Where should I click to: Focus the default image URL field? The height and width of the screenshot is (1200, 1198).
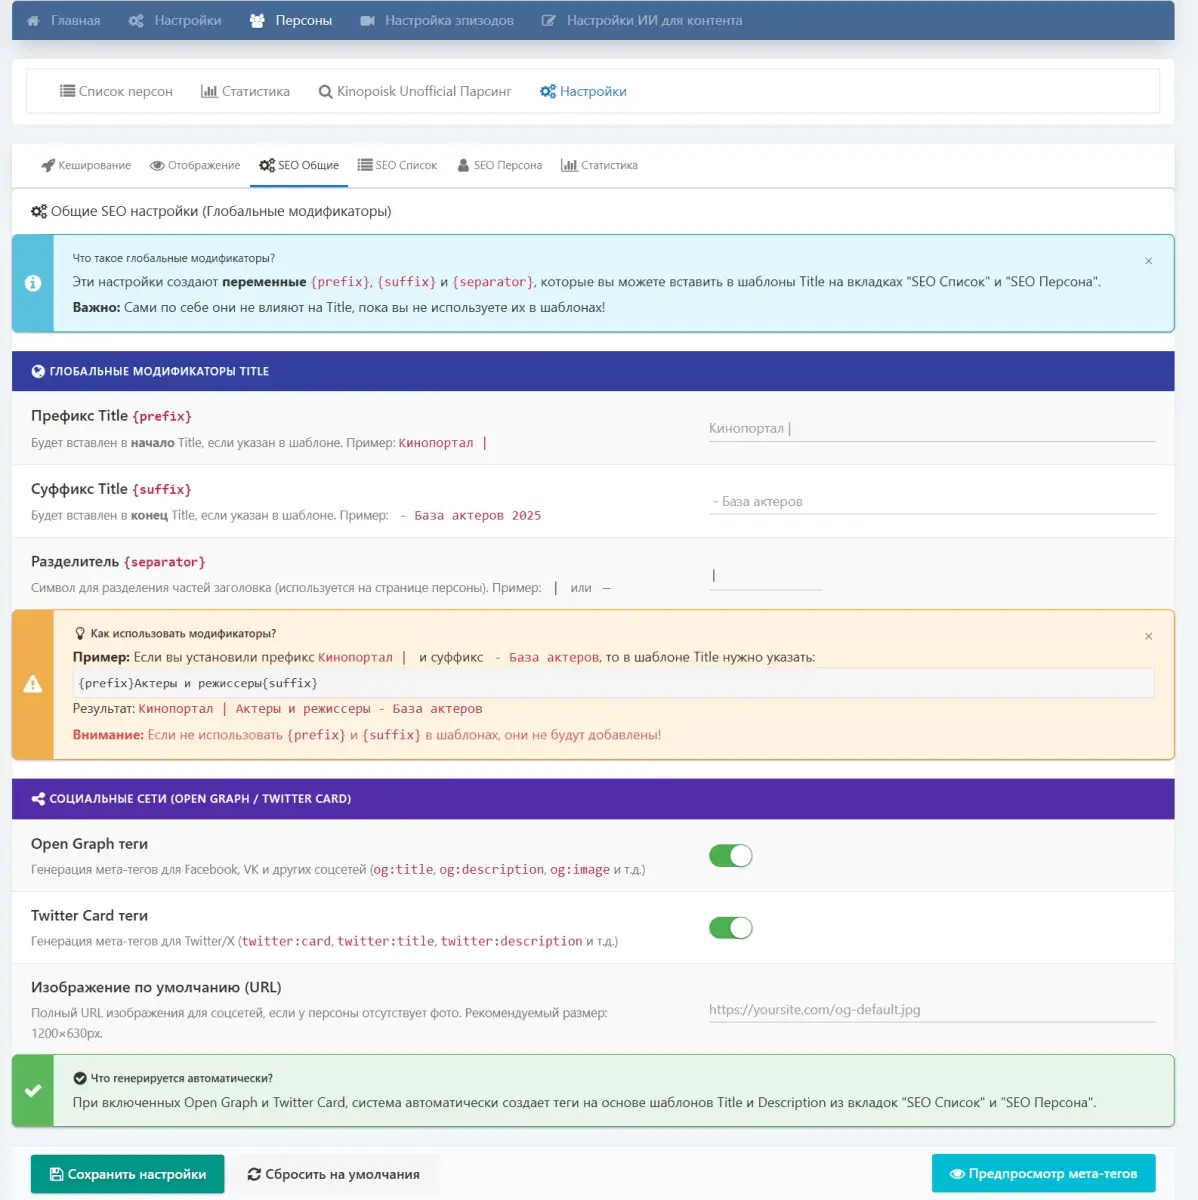point(931,1010)
